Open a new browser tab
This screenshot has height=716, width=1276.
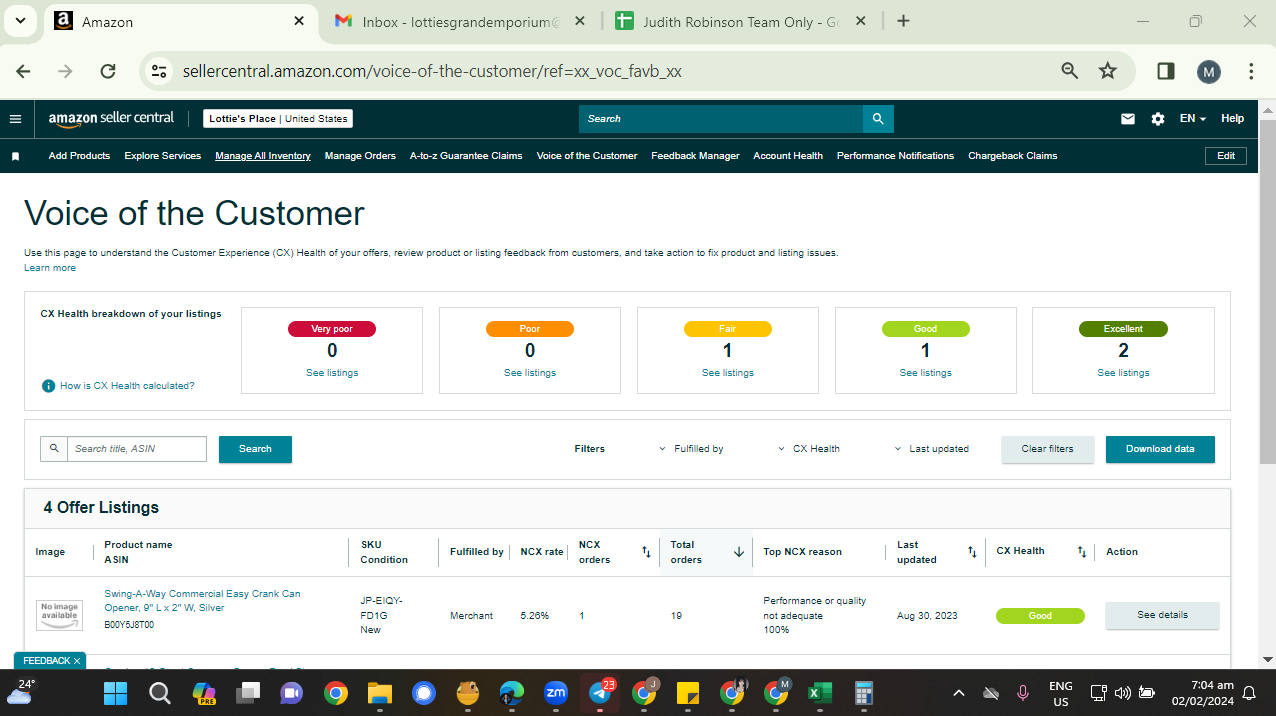(x=903, y=21)
